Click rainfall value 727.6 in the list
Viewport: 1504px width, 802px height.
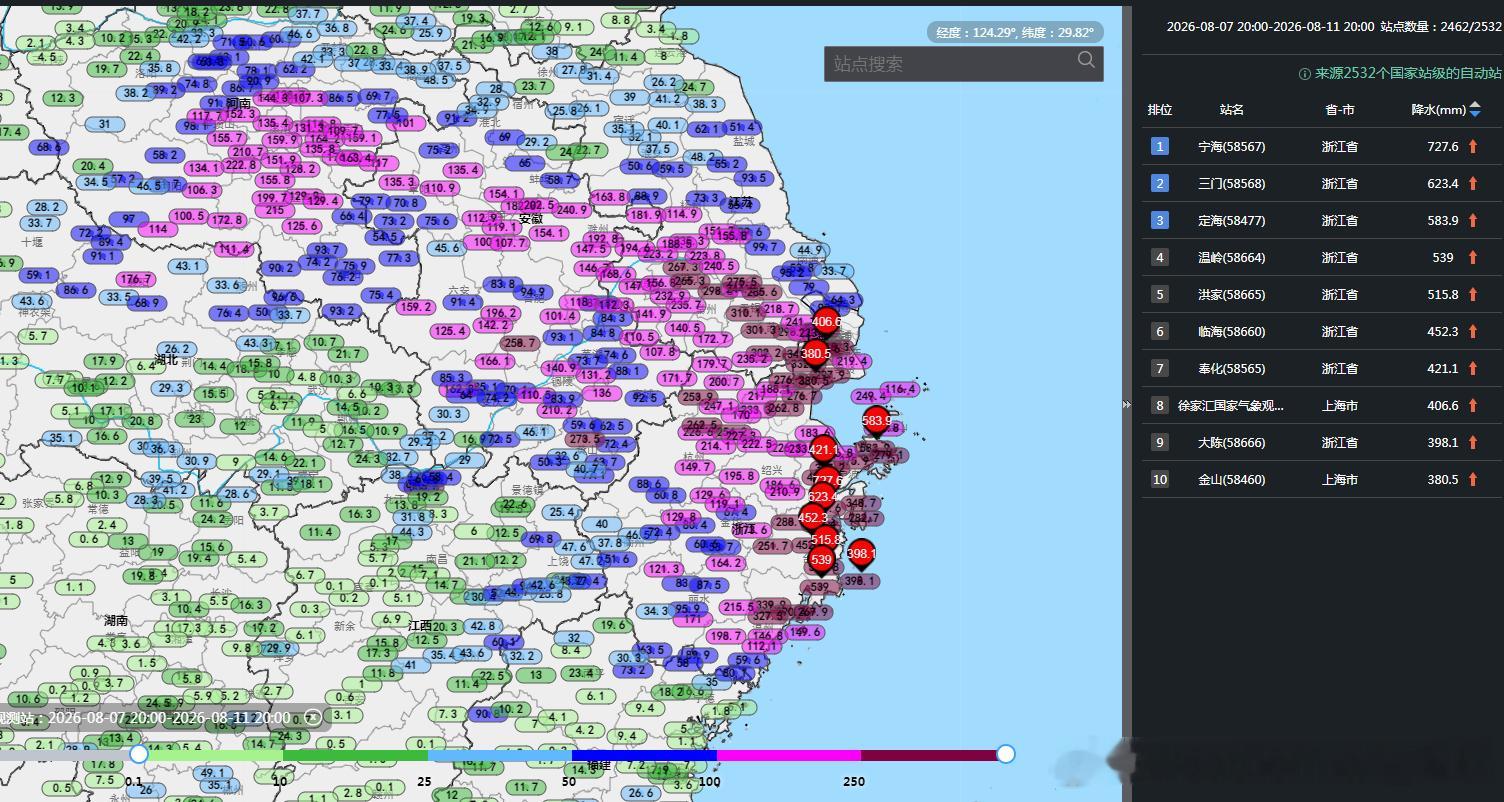(x=1443, y=147)
